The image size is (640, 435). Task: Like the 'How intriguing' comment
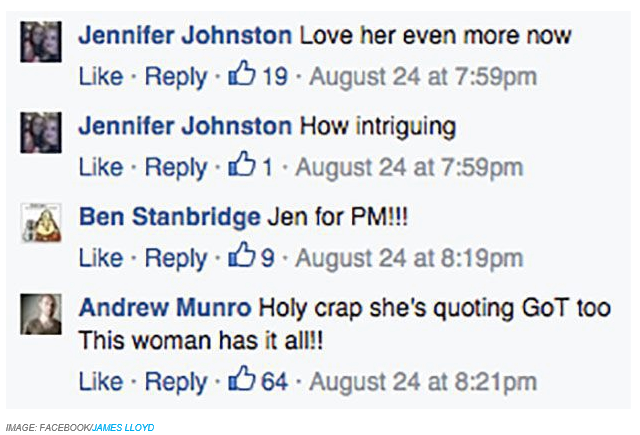pos(101,167)
